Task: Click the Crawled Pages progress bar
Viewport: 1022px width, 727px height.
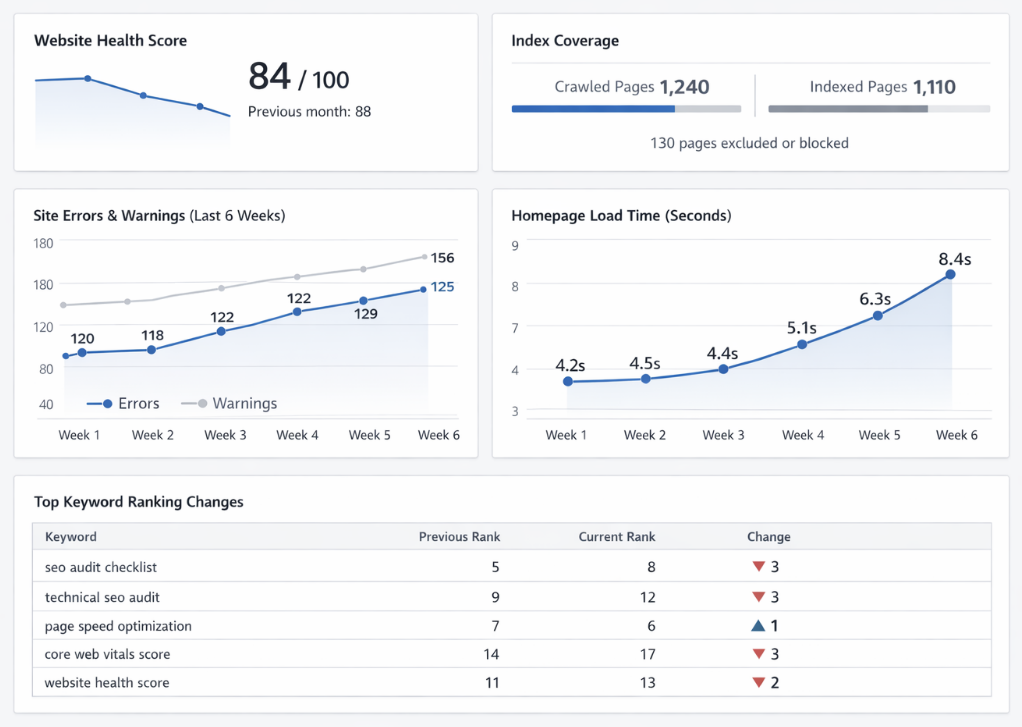Action: point(626,109)
